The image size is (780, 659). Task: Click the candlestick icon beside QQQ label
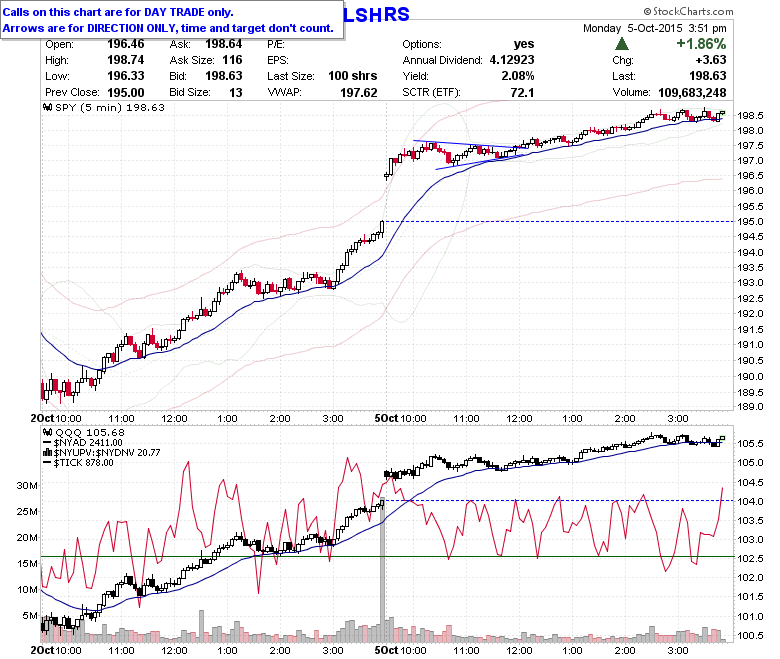click(x=48, y=432)
